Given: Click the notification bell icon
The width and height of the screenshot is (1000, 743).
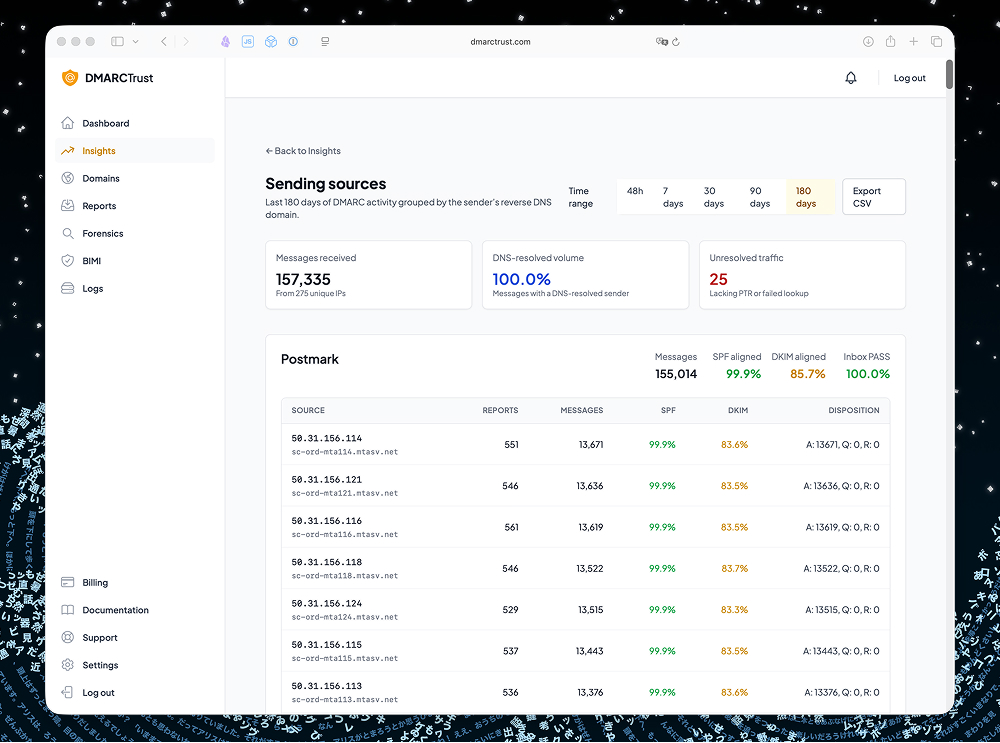Looking at the screenshot, I should [850, 77].
